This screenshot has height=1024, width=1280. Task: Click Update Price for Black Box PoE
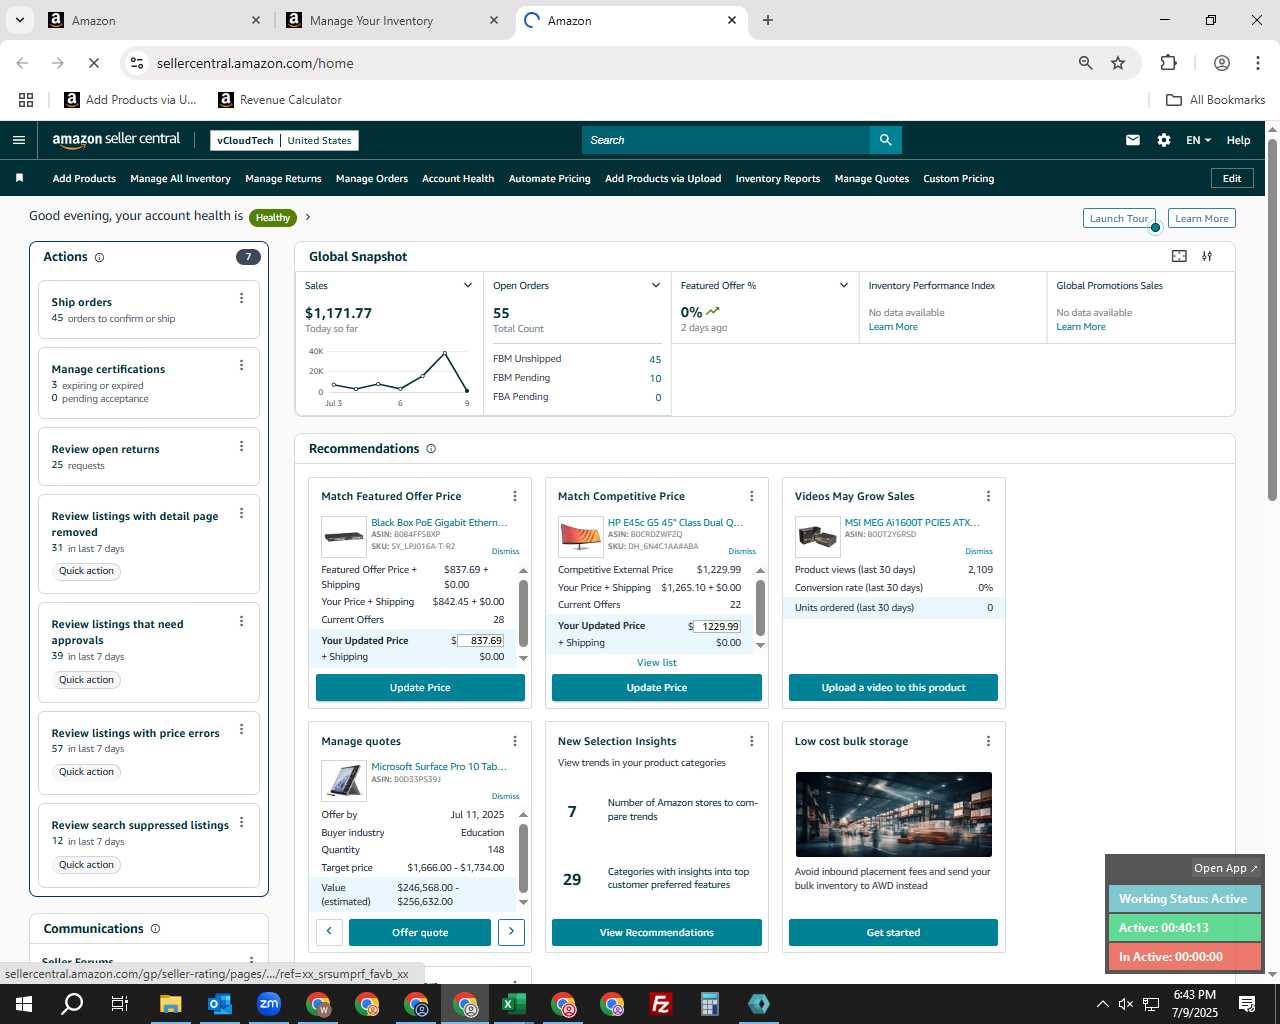pos(420,688)
